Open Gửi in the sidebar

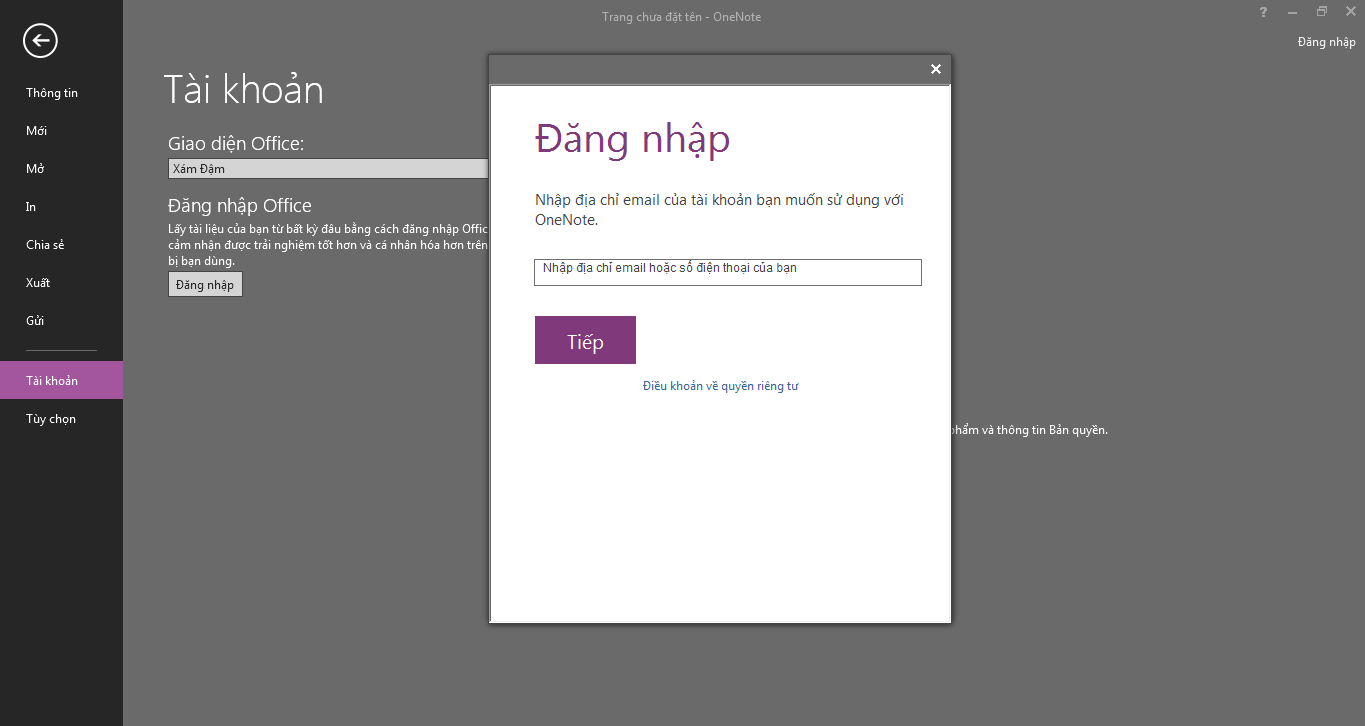(35, 321)
